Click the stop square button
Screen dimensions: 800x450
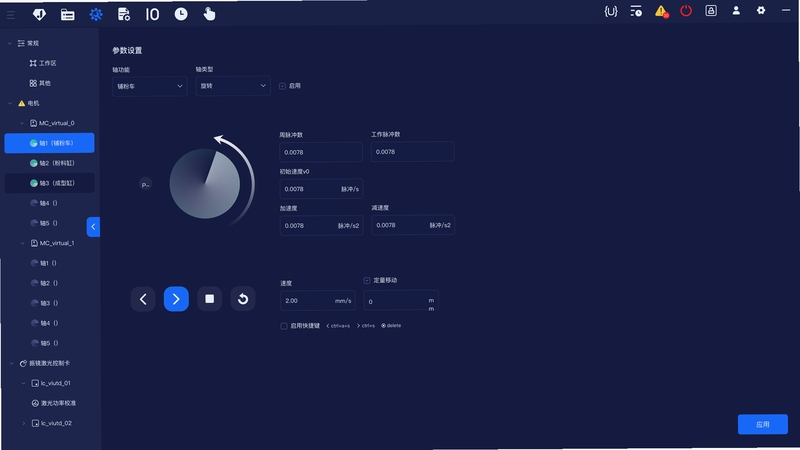pyautogui.click(x=209, y=299)
